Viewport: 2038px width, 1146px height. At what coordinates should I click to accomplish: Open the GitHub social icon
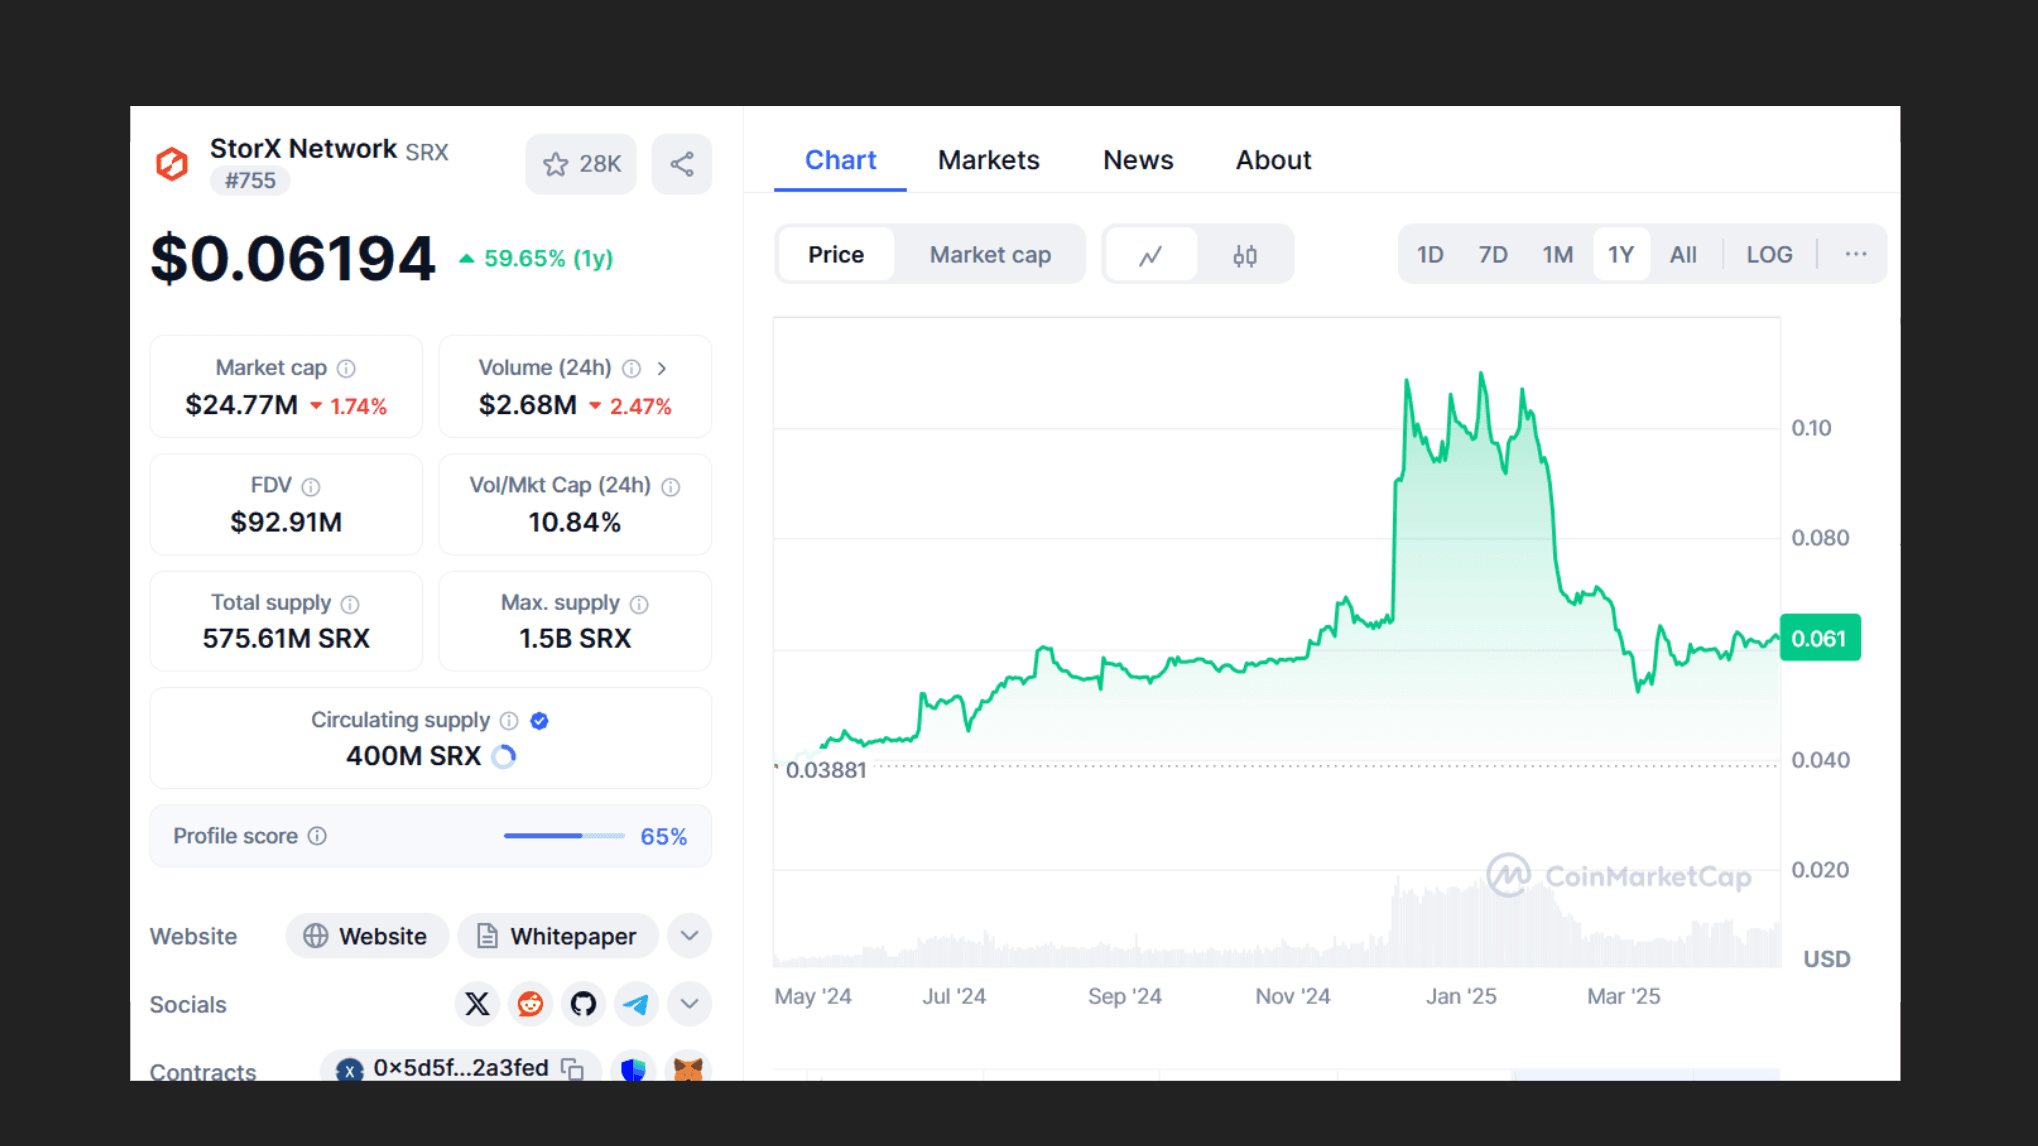point(583,1004)
